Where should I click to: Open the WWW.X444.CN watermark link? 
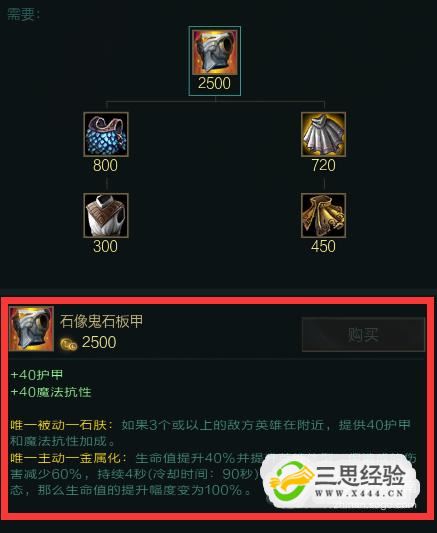359,493
